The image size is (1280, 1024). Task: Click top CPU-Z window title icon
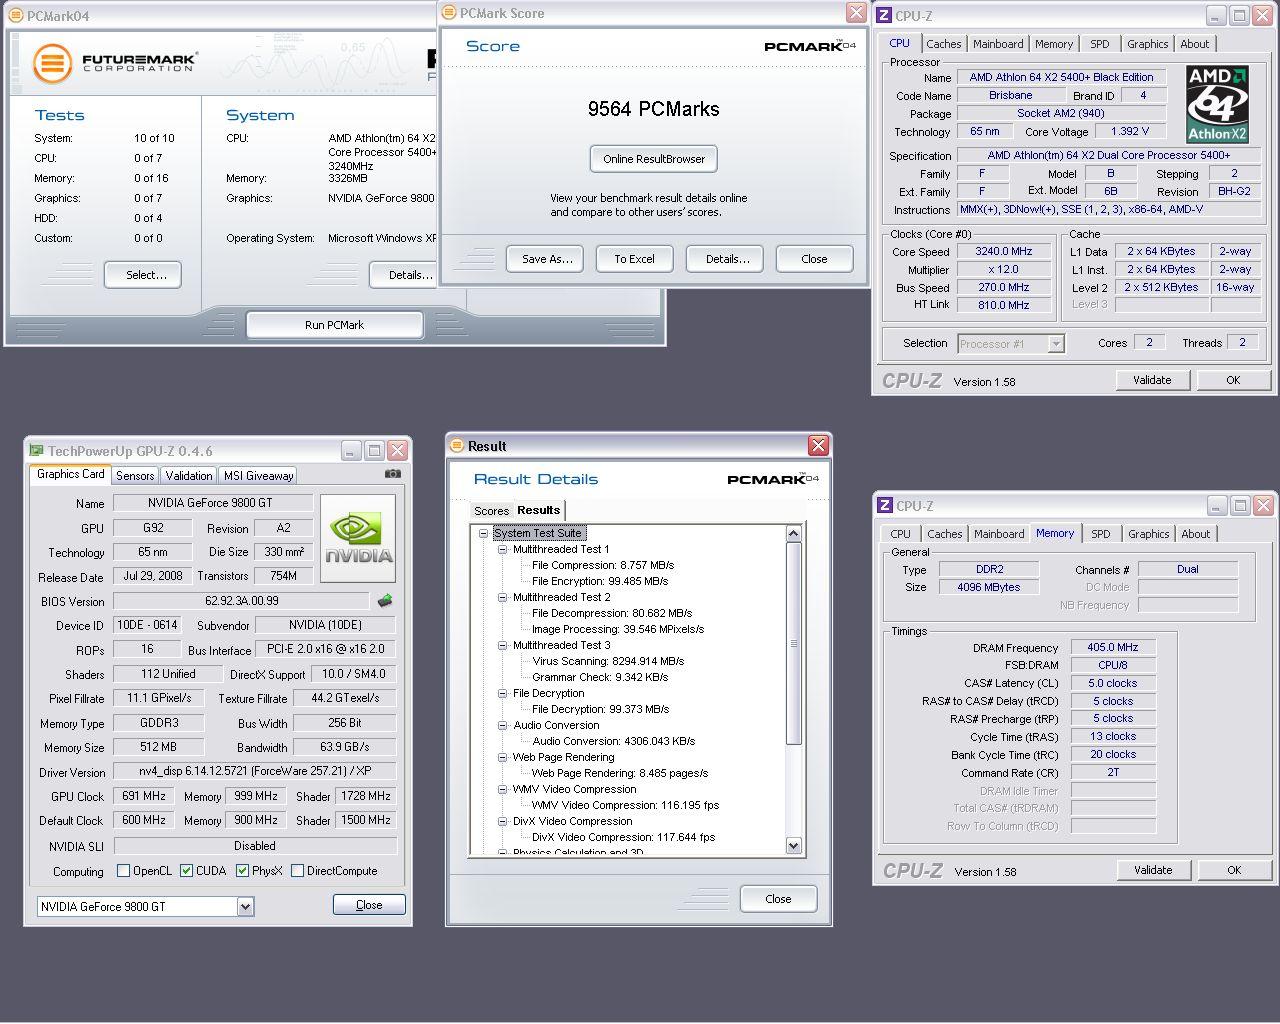[884, 15]
